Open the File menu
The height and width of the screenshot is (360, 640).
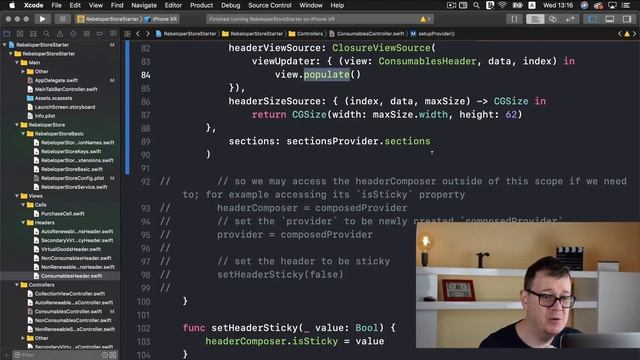[x=56, y=5]
